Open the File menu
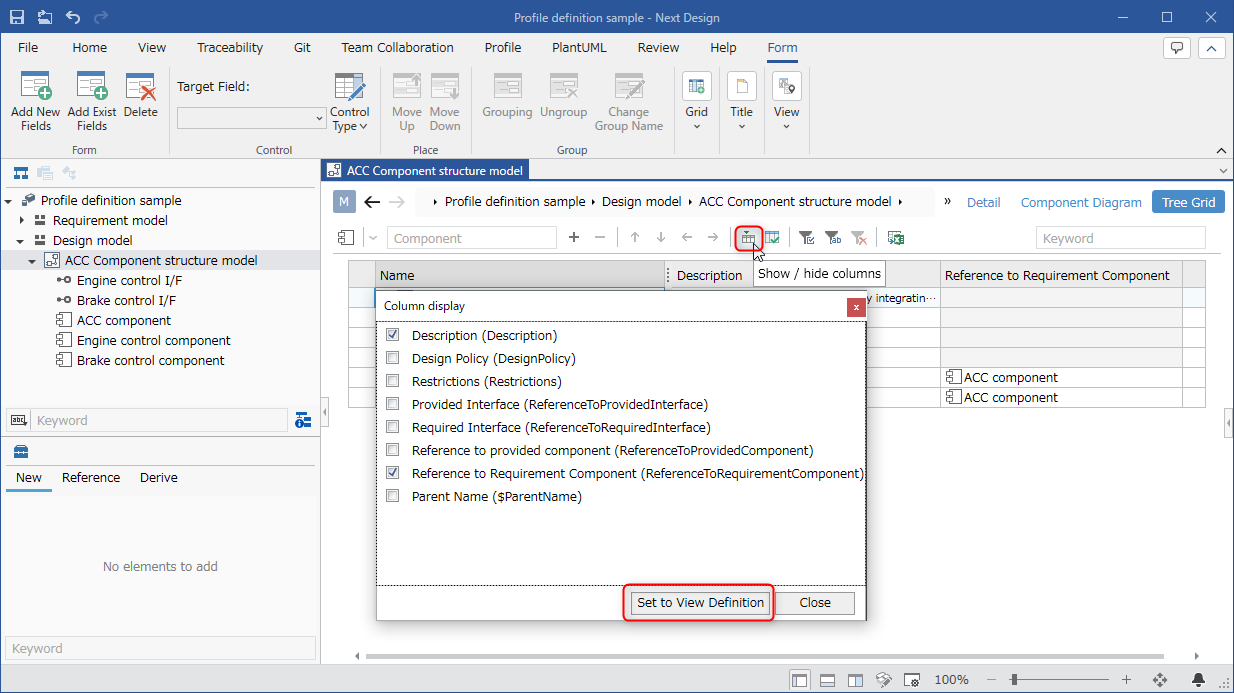1234x693 pixels. click(28, 47)
